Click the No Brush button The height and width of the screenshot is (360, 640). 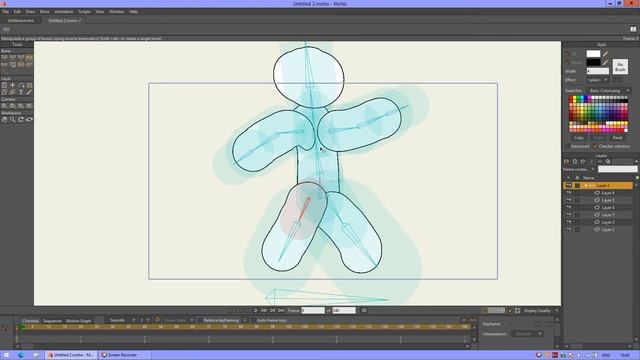[x=620, y=67]
